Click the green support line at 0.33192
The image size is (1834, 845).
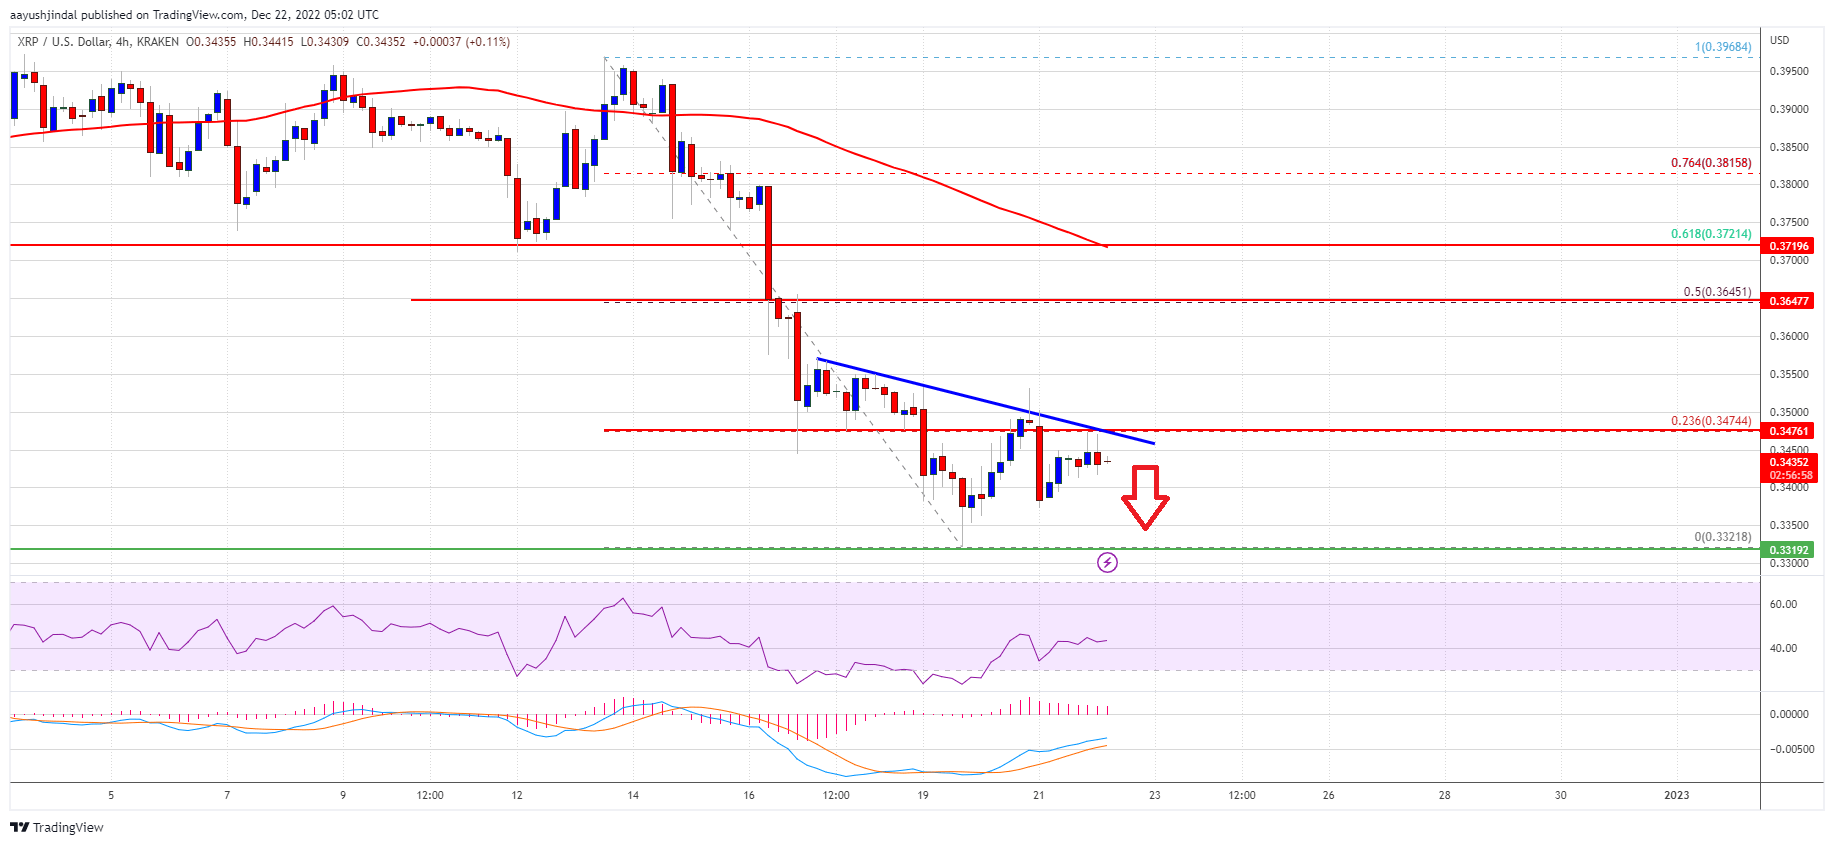click(x=885, y=549)
